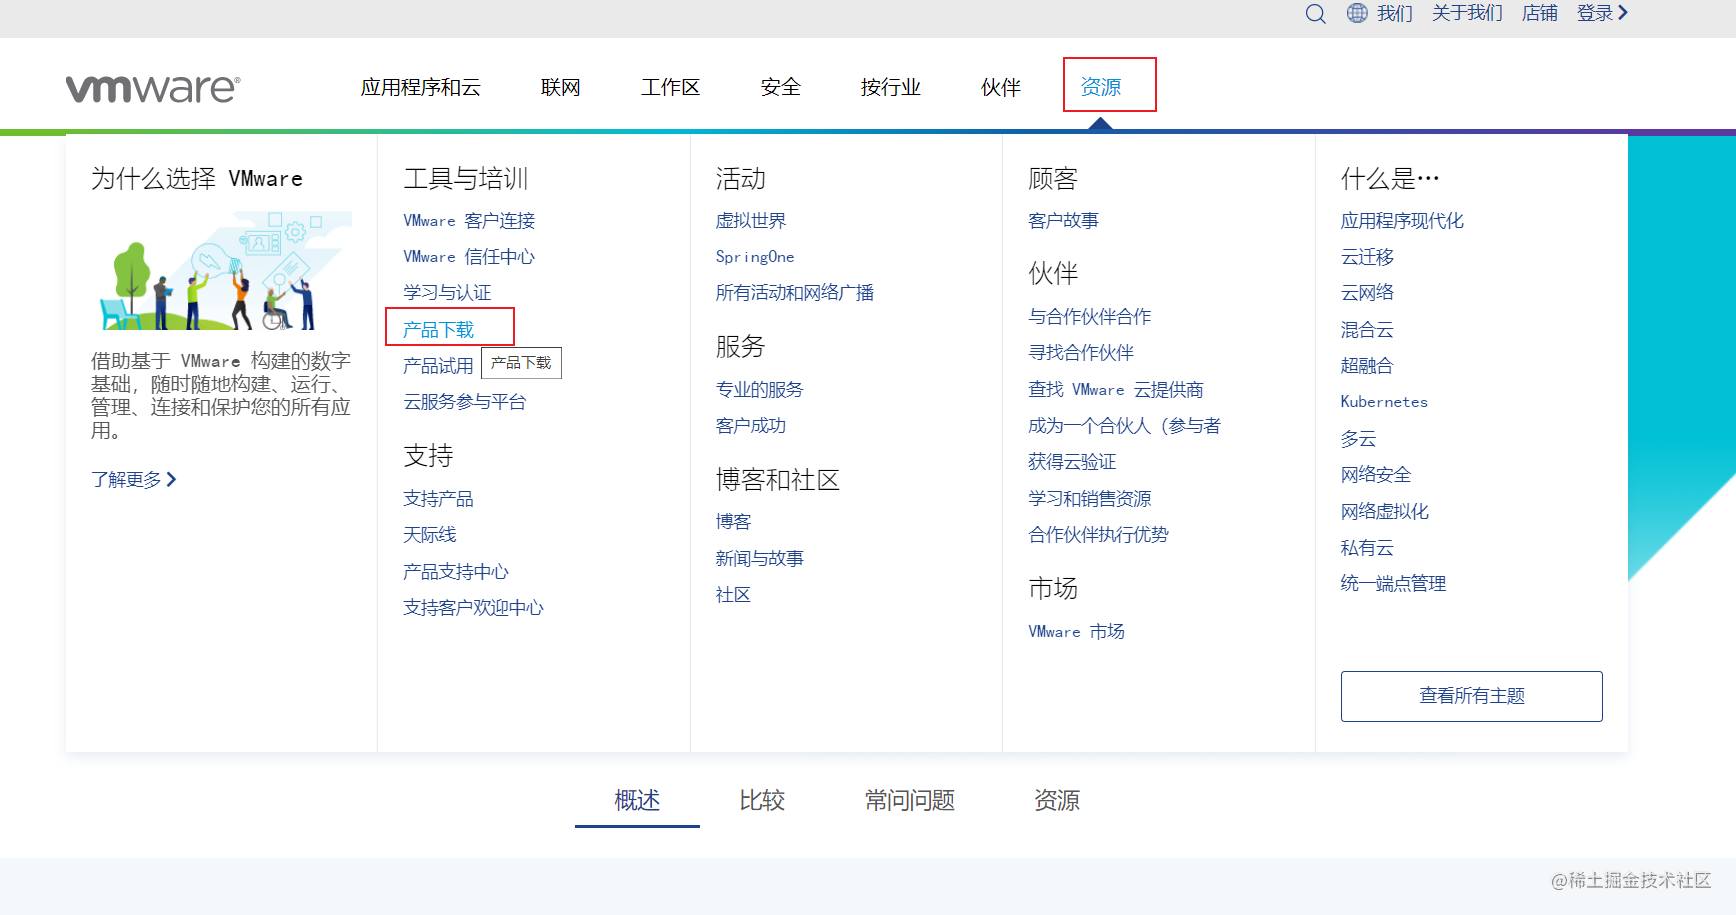Open the 网络安全 topic
The width and height of the screenshot is (1736, 915).
pos(1376,475)
